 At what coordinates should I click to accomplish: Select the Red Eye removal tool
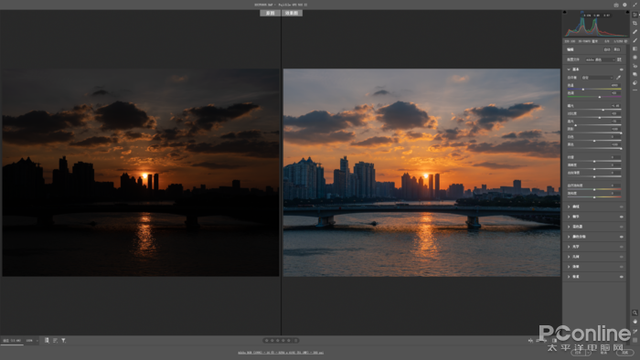(x=635, y=66)
